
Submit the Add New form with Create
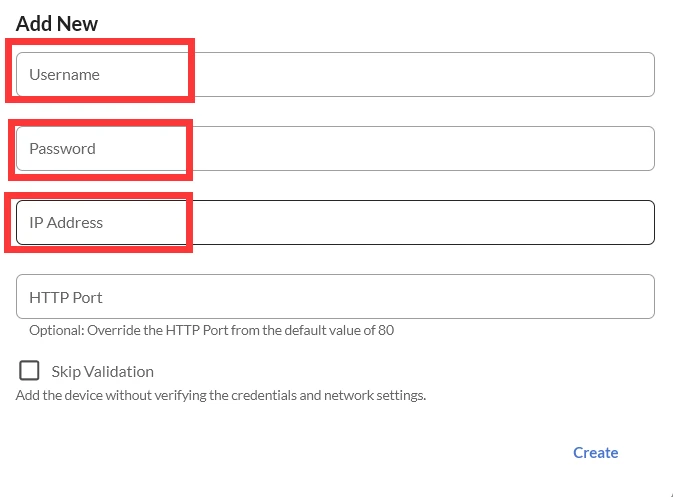coord(595,453)
